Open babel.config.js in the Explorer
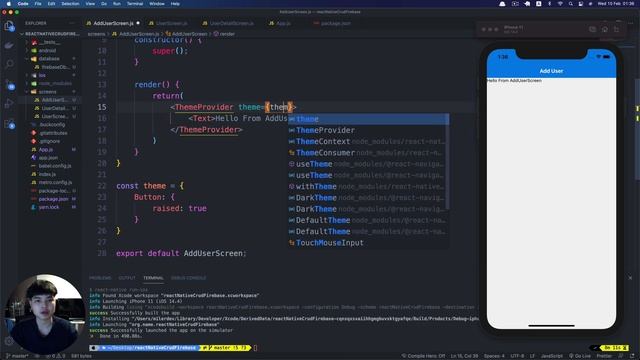 (50, 166)
